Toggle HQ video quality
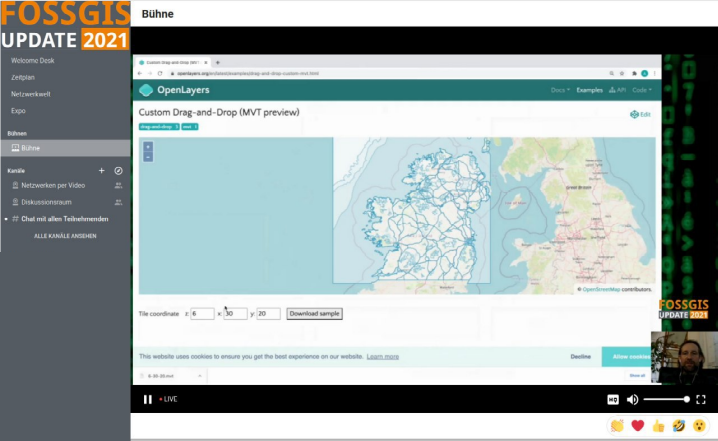Viewport: 718px width, 441px height. (613, 400)
